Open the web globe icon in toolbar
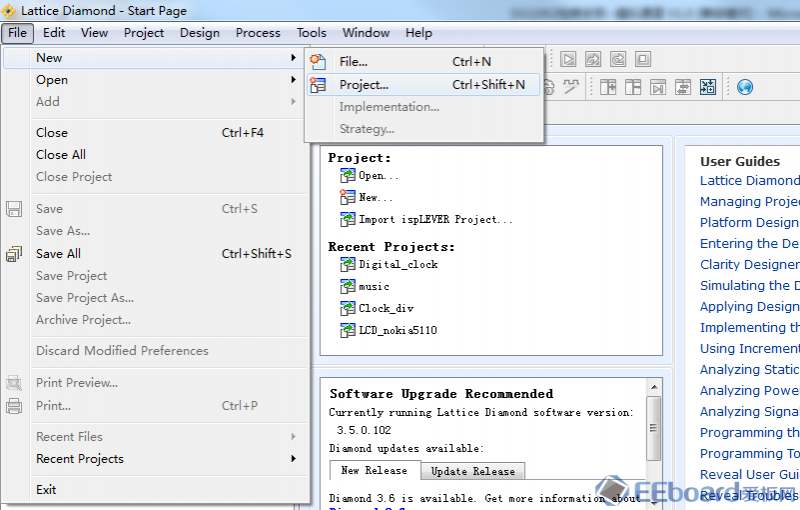The height and width of the screenshot is (510, 800). click(745, 87)
